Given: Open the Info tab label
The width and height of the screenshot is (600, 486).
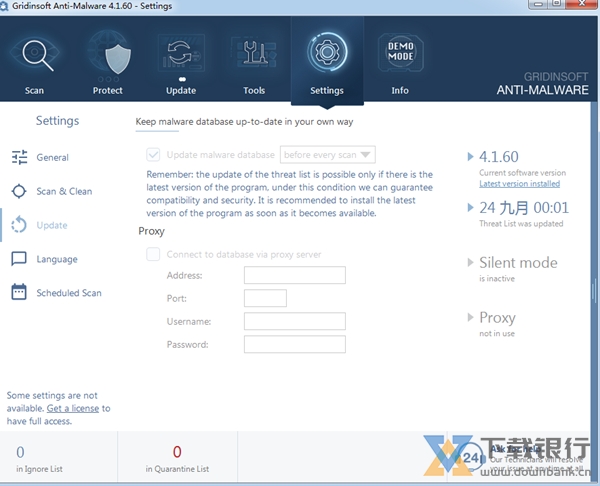Looking at the screenshot, I should 400,91.
